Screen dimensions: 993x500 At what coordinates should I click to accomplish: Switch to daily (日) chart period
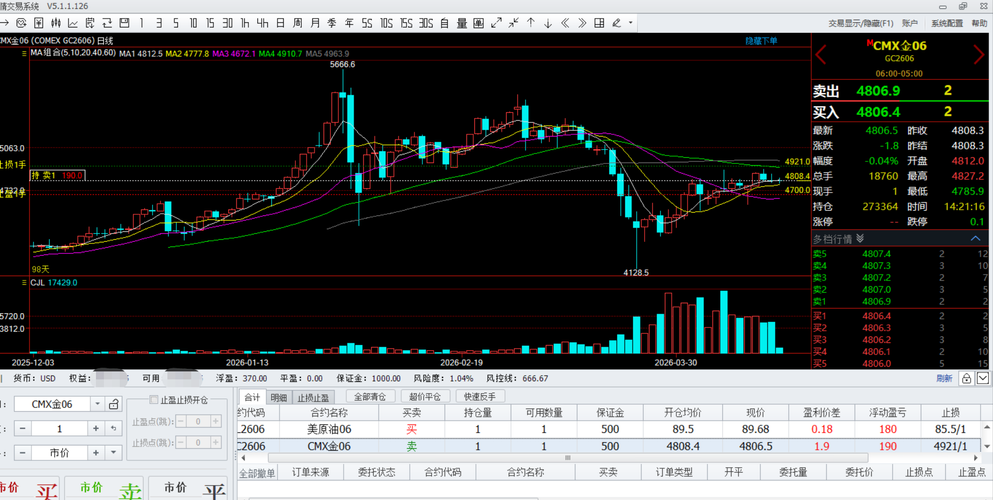[281, 23]
